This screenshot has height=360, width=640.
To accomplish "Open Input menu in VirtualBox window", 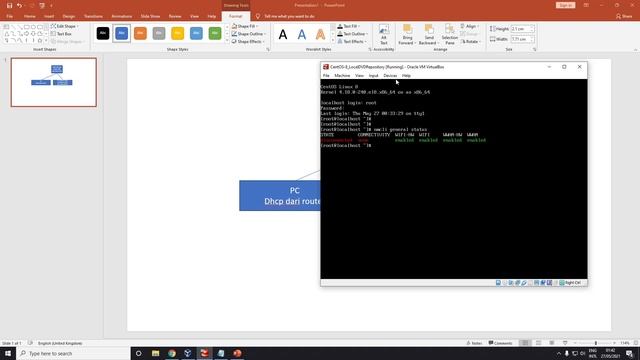I will click(x=373, y=76).
